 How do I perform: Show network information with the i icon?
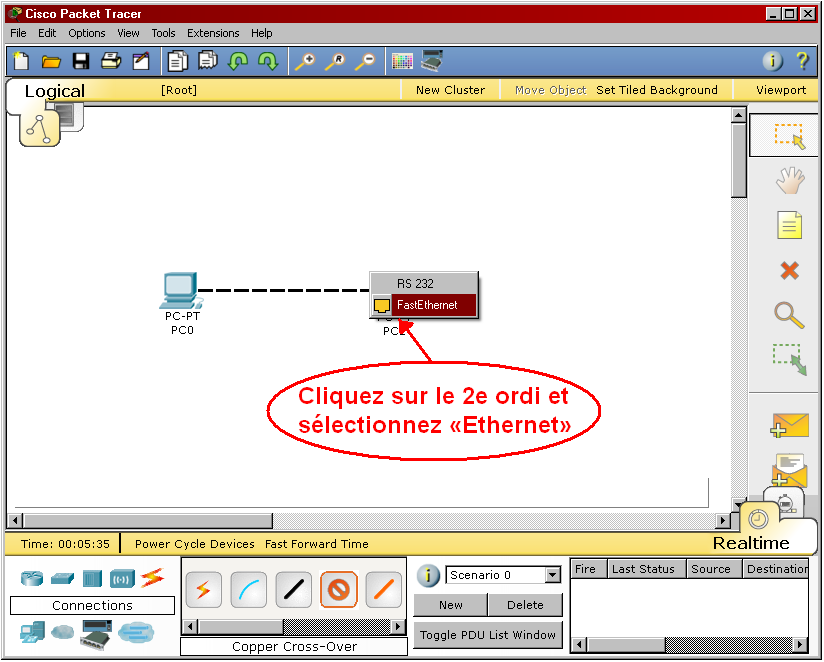(772, 61)
